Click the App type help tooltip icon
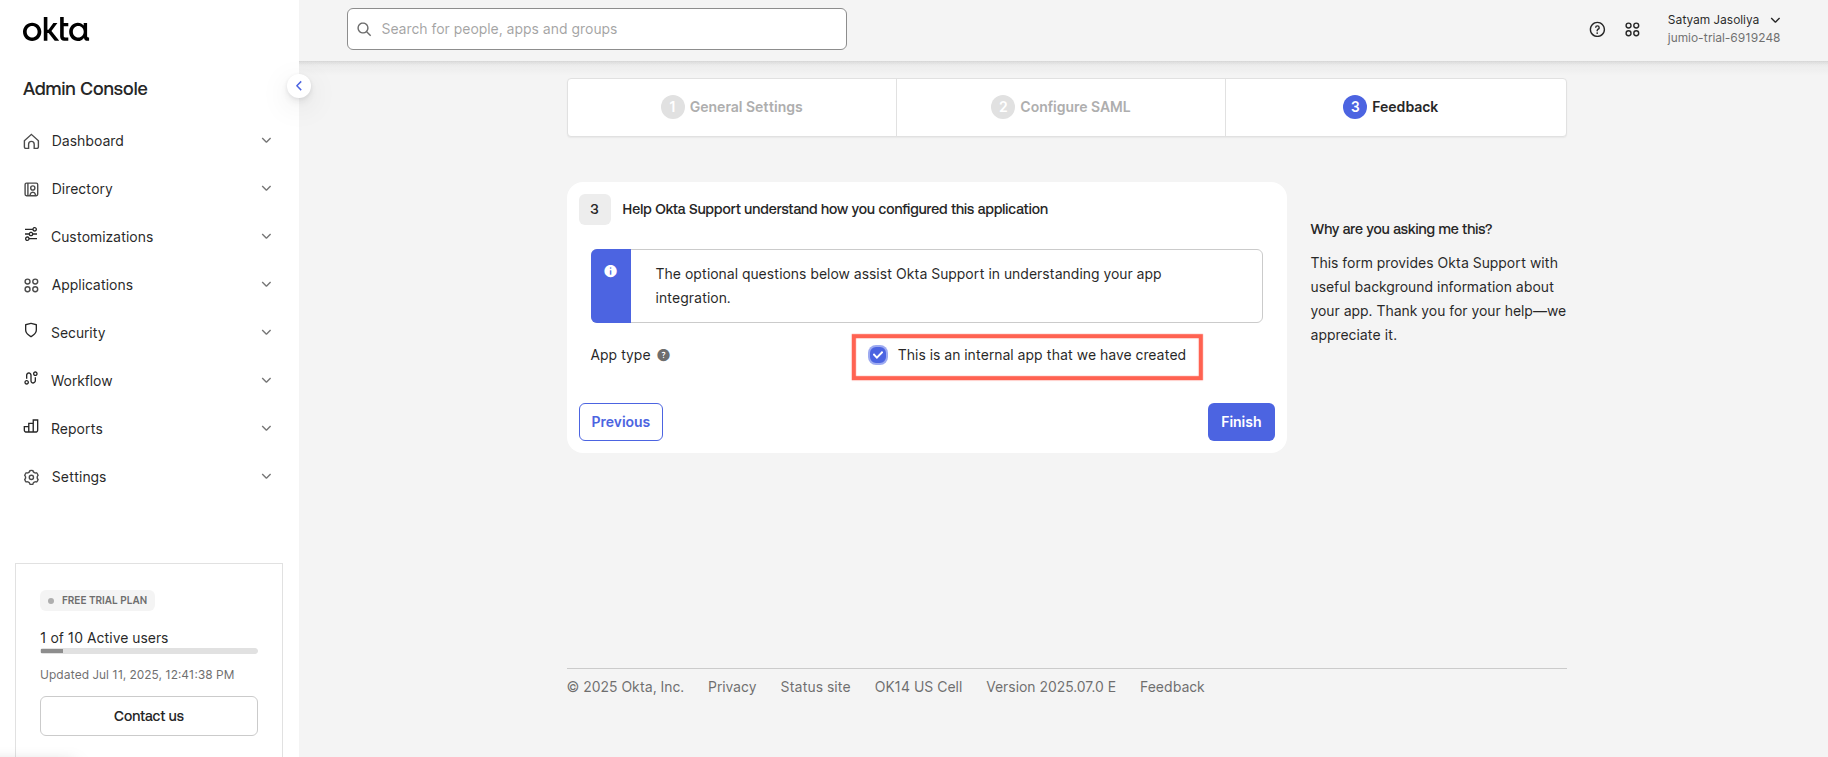This screenshot has width=1828, height=757. tap(664, 355)
